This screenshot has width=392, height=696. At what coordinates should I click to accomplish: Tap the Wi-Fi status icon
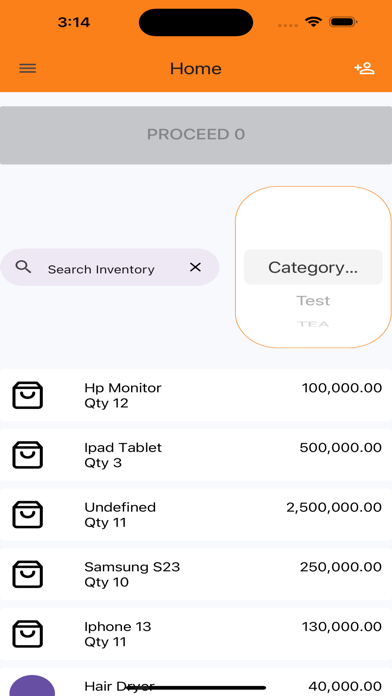click(313, 22)
